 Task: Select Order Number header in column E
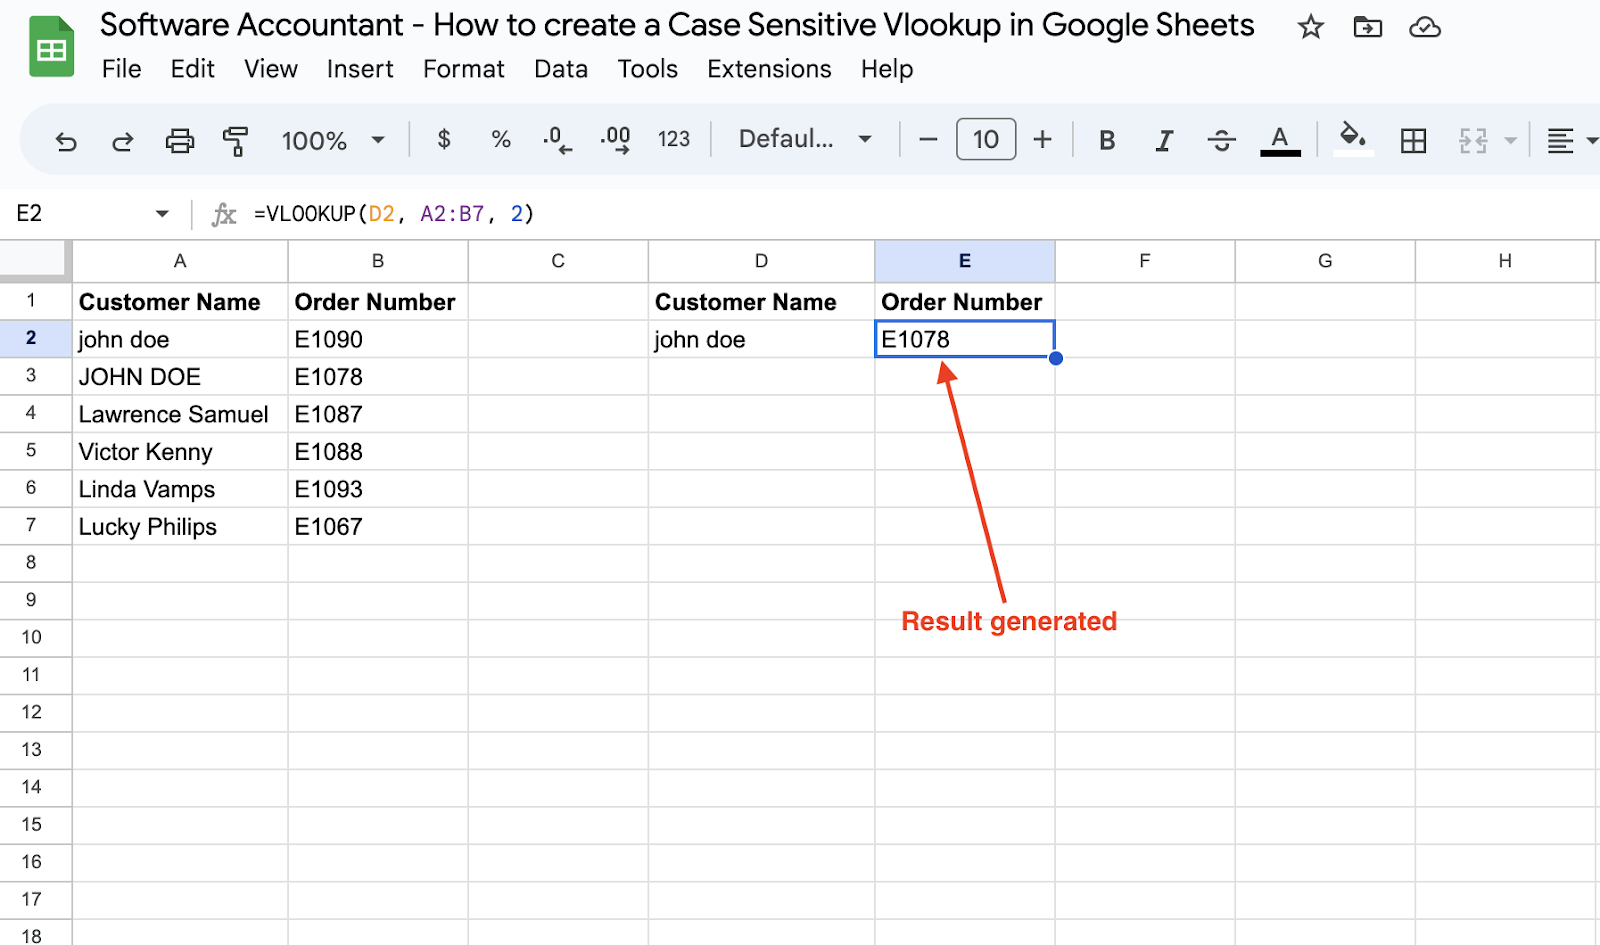[965, 302]
